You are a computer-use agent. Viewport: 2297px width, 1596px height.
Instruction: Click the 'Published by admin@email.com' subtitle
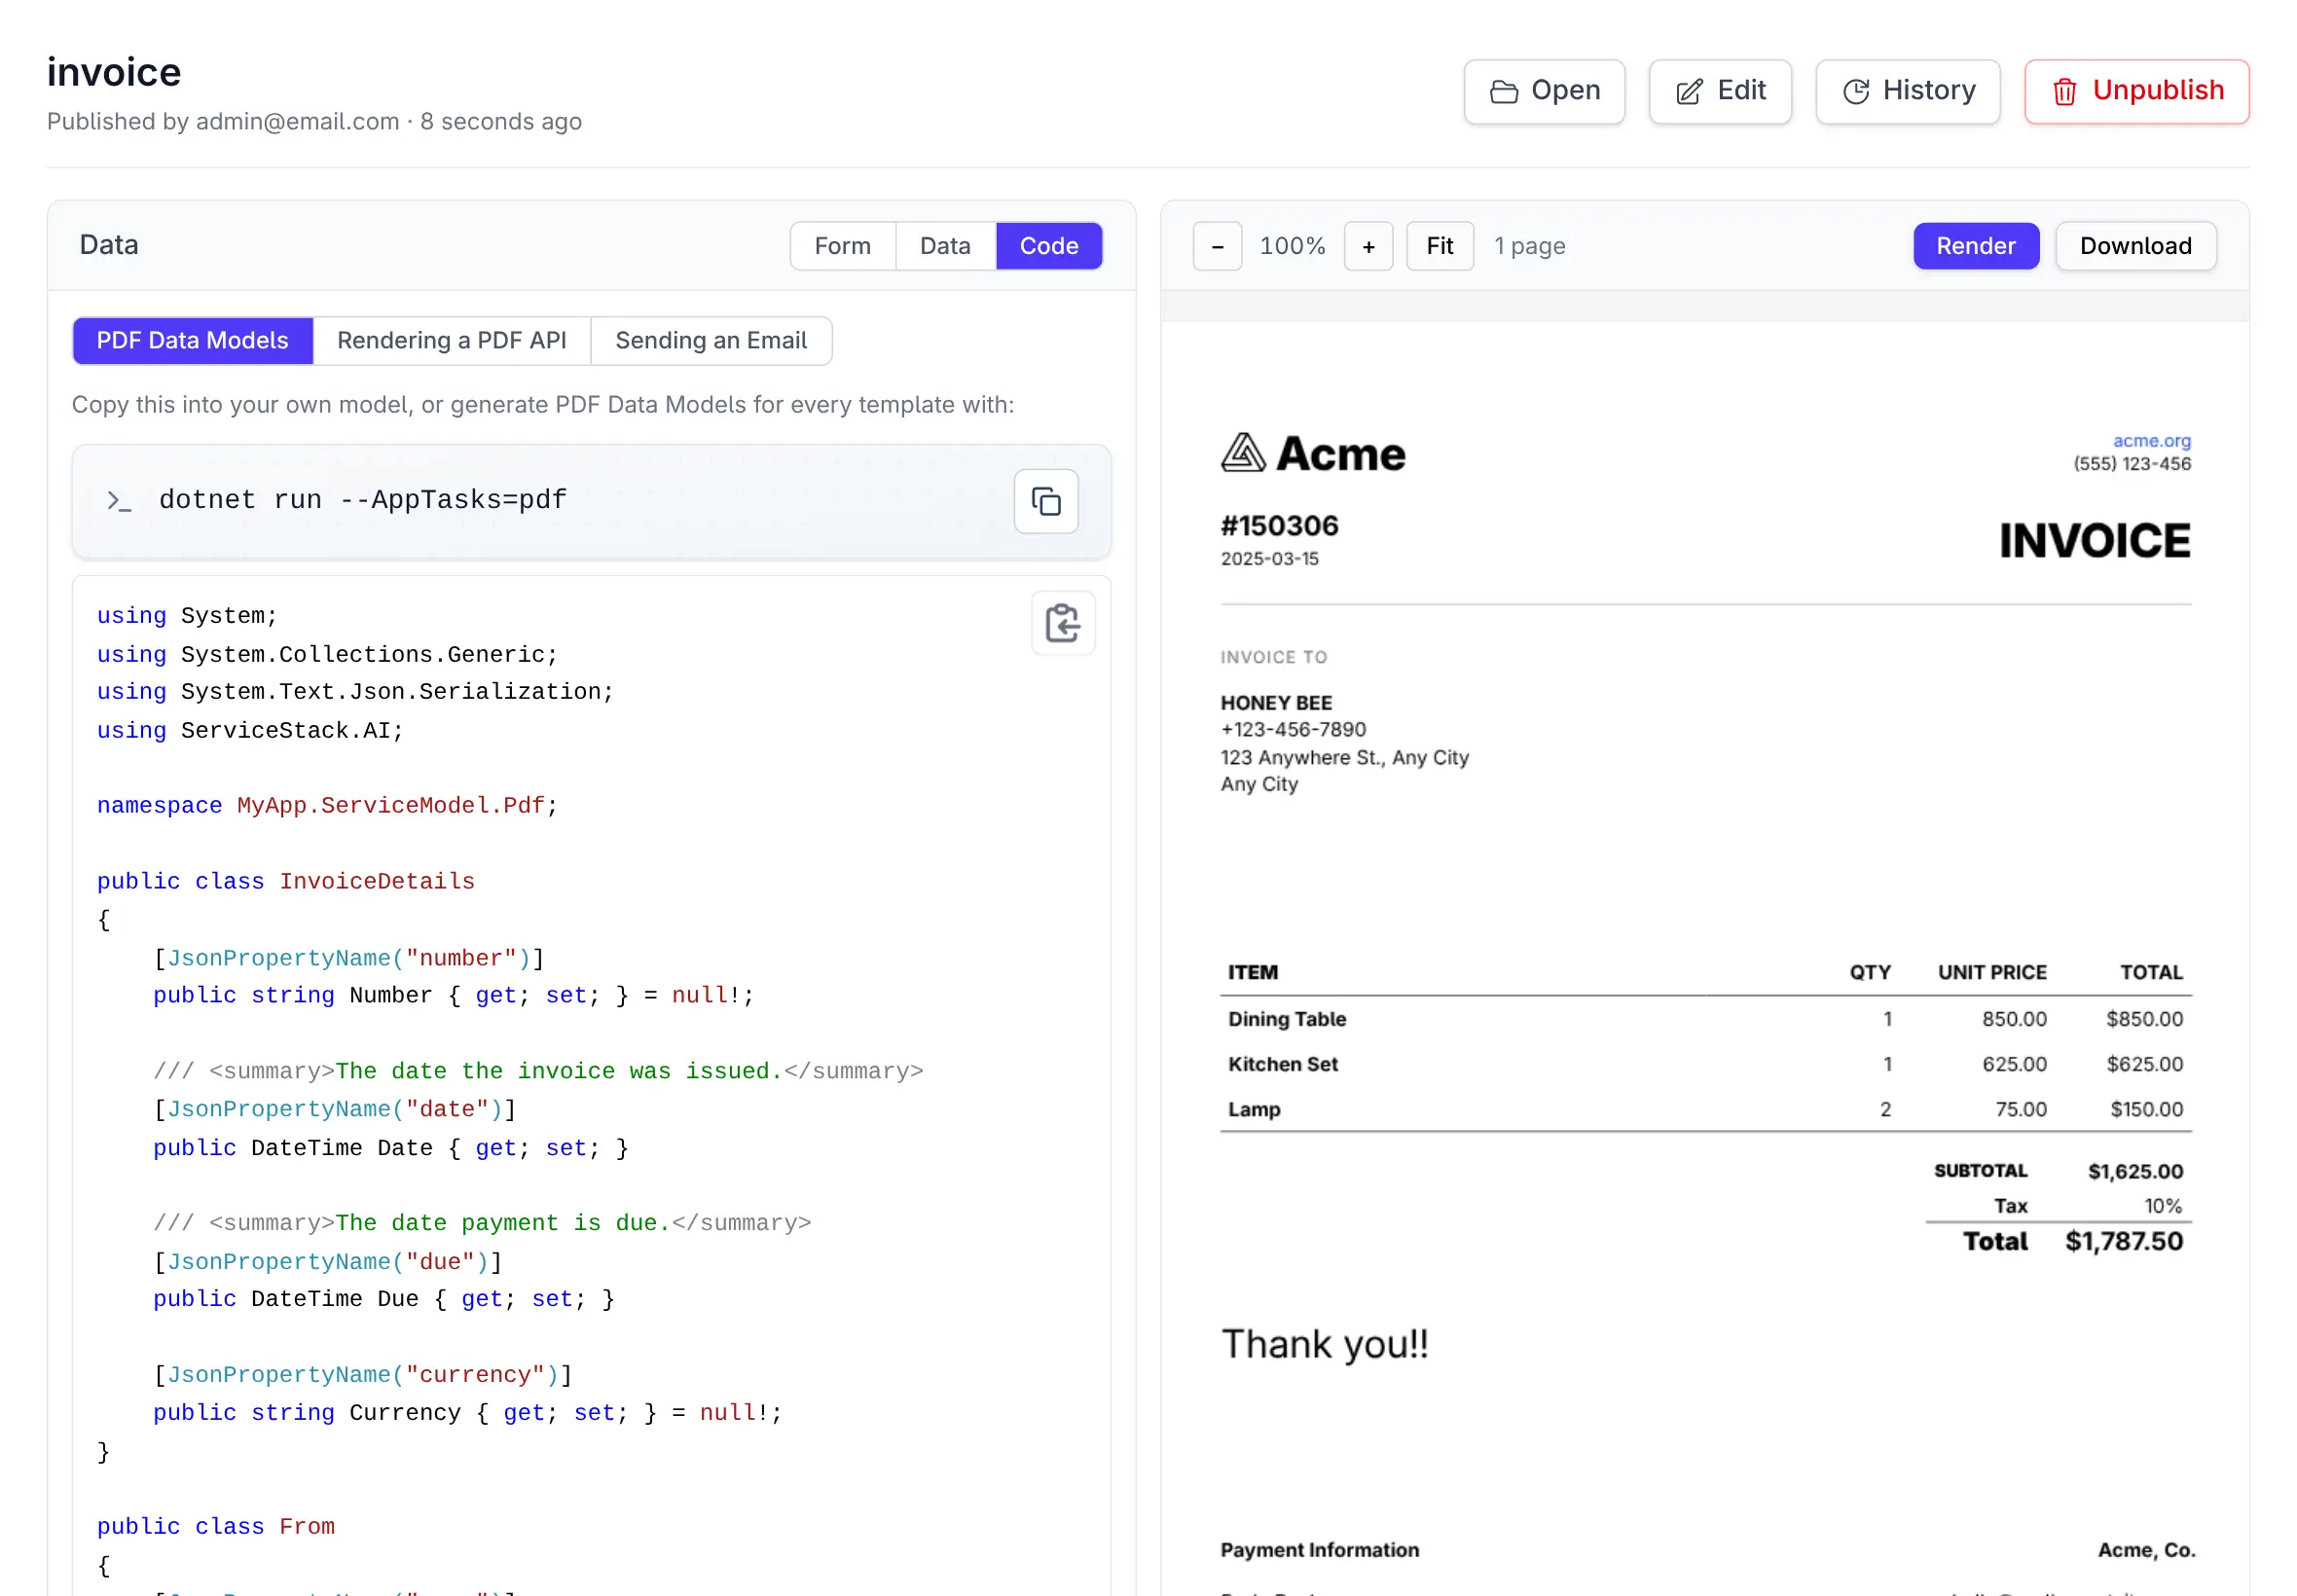pyautogui.click(x=222, y=122)
